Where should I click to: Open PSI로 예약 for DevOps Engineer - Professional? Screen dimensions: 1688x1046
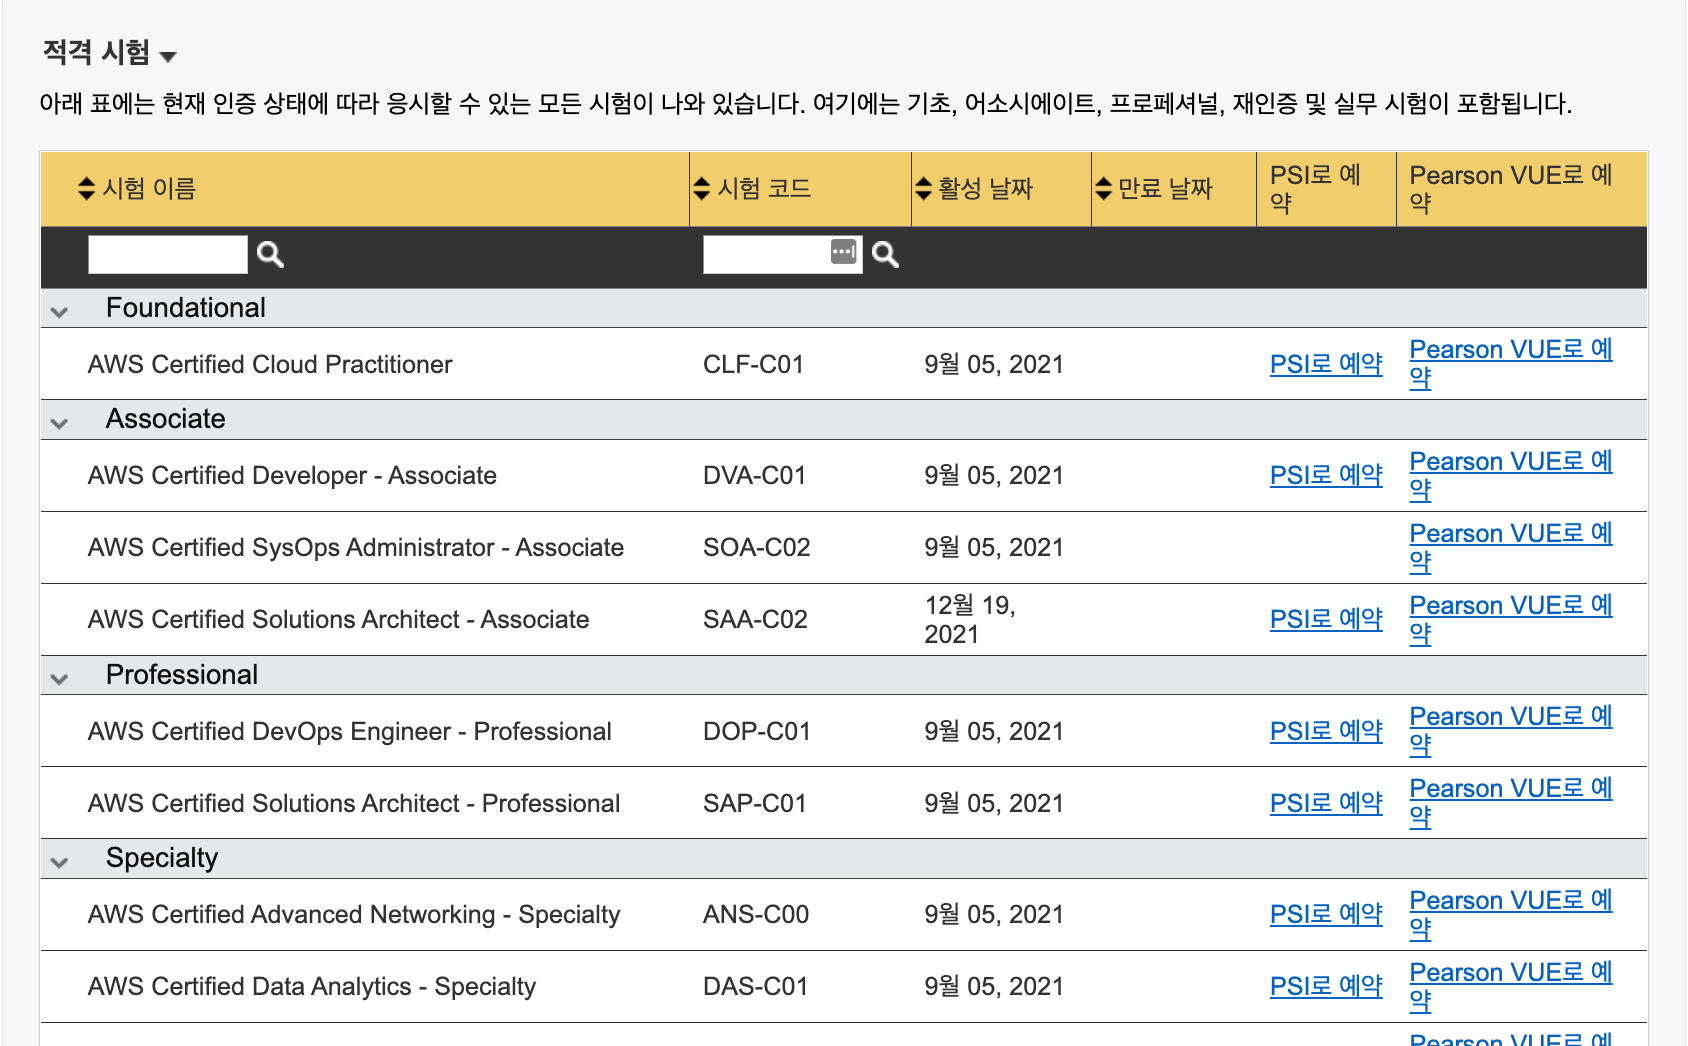tap(1326, 731)
